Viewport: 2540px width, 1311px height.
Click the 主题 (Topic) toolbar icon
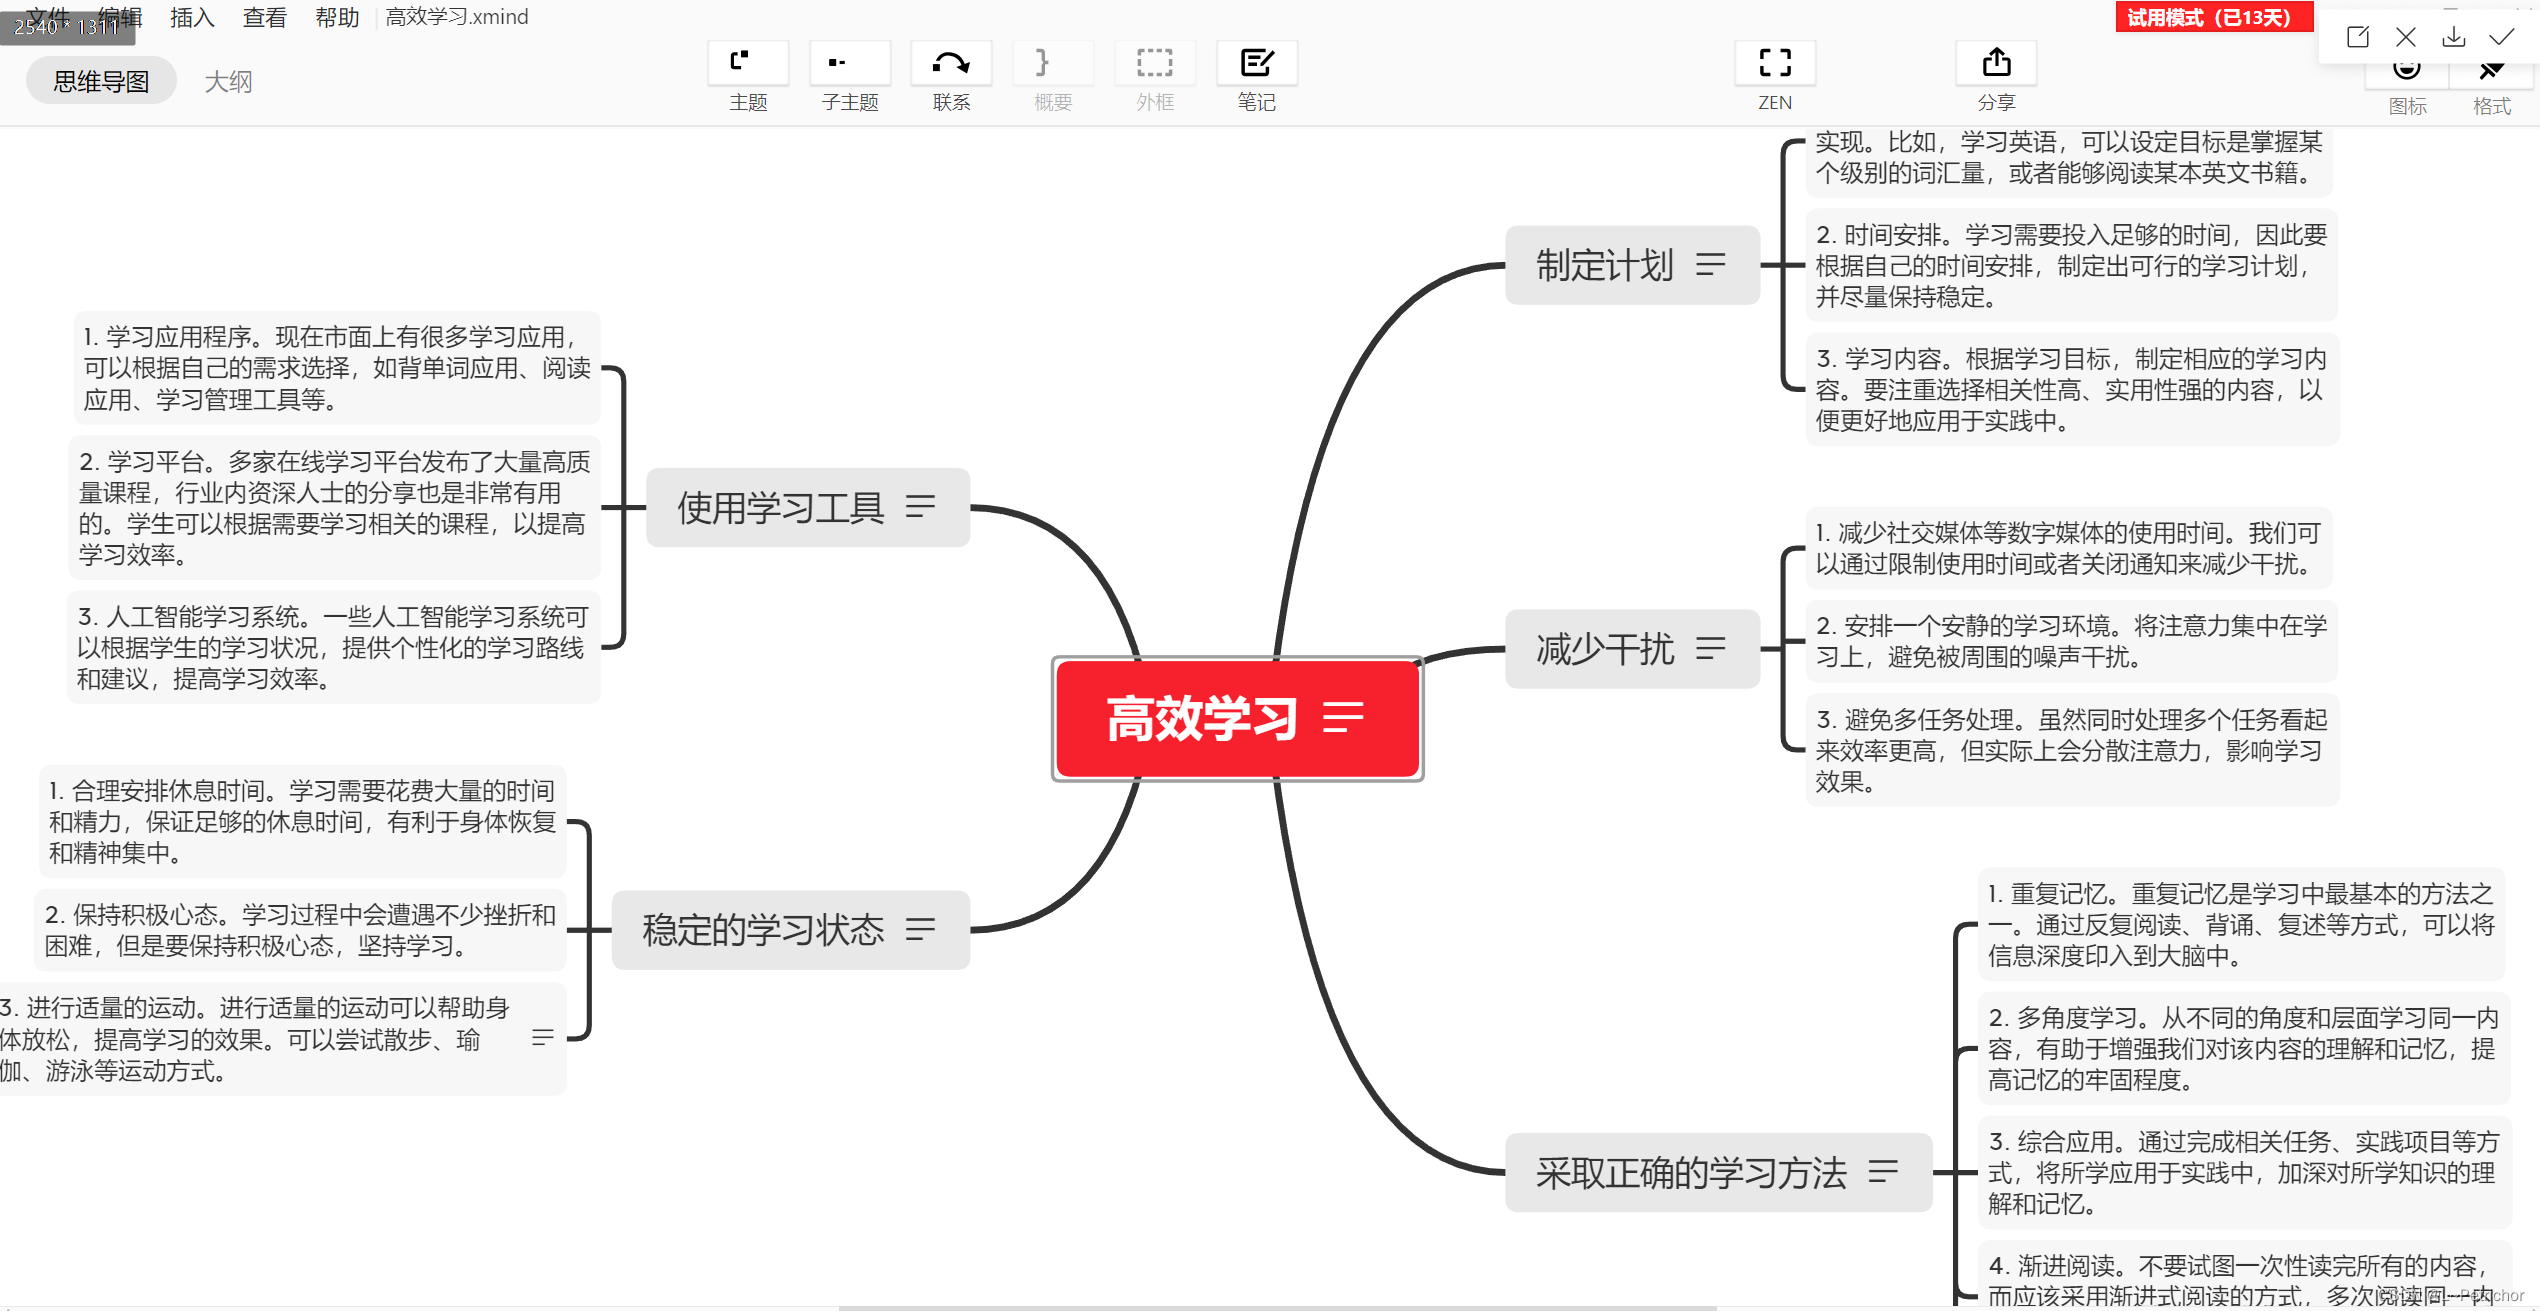(x=747, y=64)
